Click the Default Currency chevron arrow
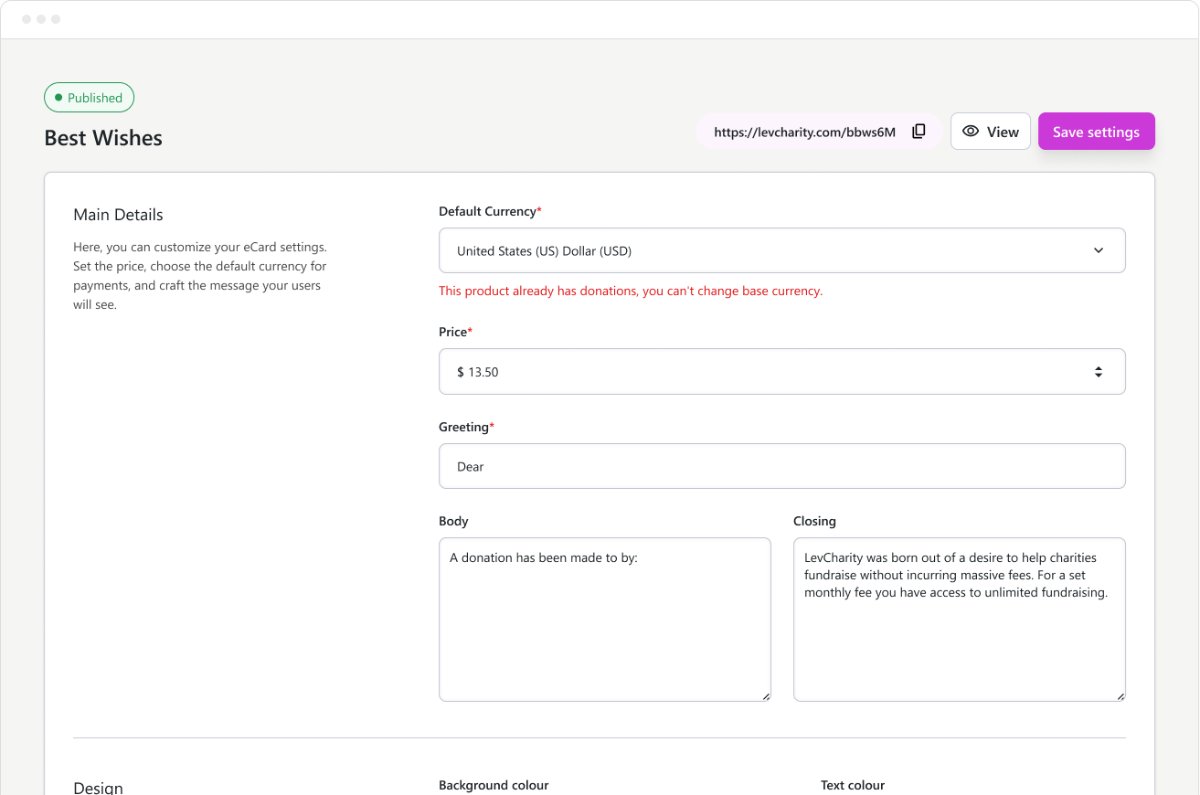Image resolution: width=1200 pixels, height=795 pixels. (x=1098, y=250)
